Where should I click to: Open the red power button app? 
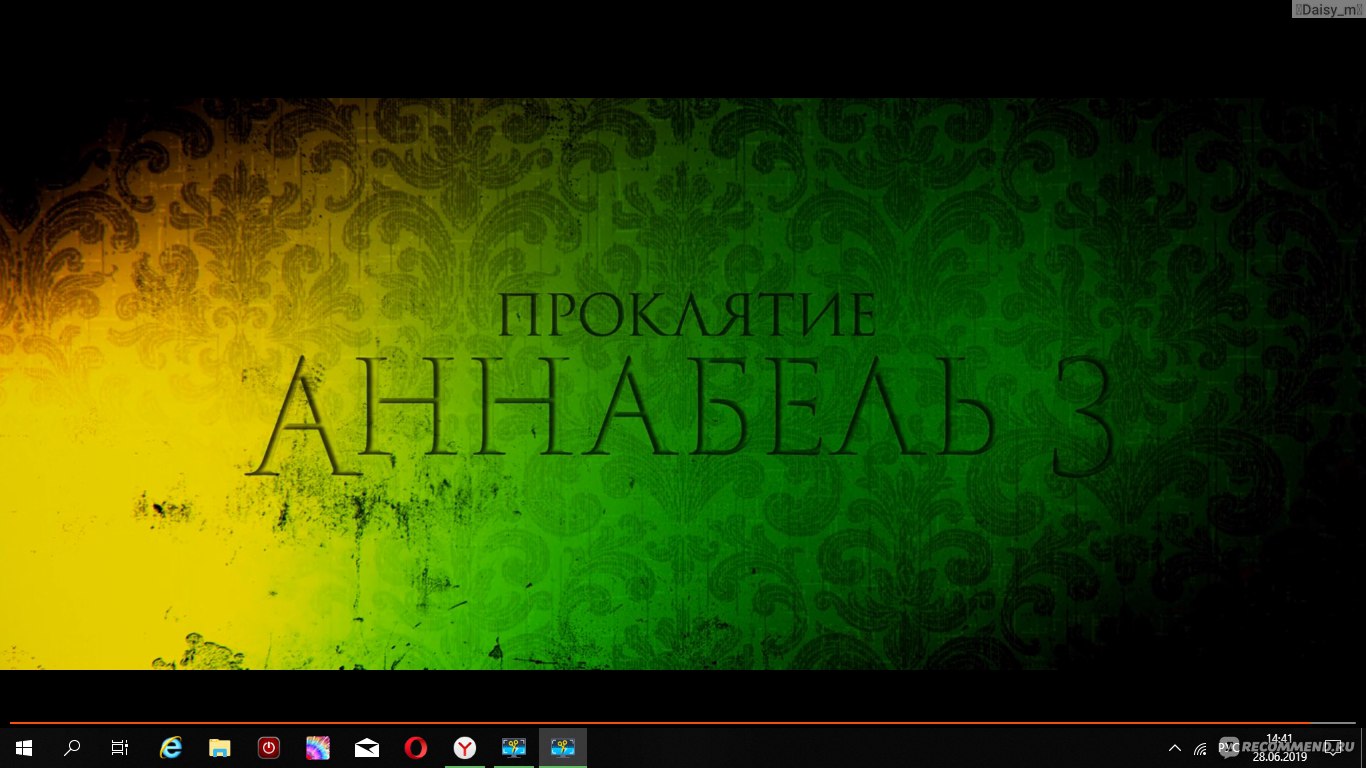tap(269, 748)
